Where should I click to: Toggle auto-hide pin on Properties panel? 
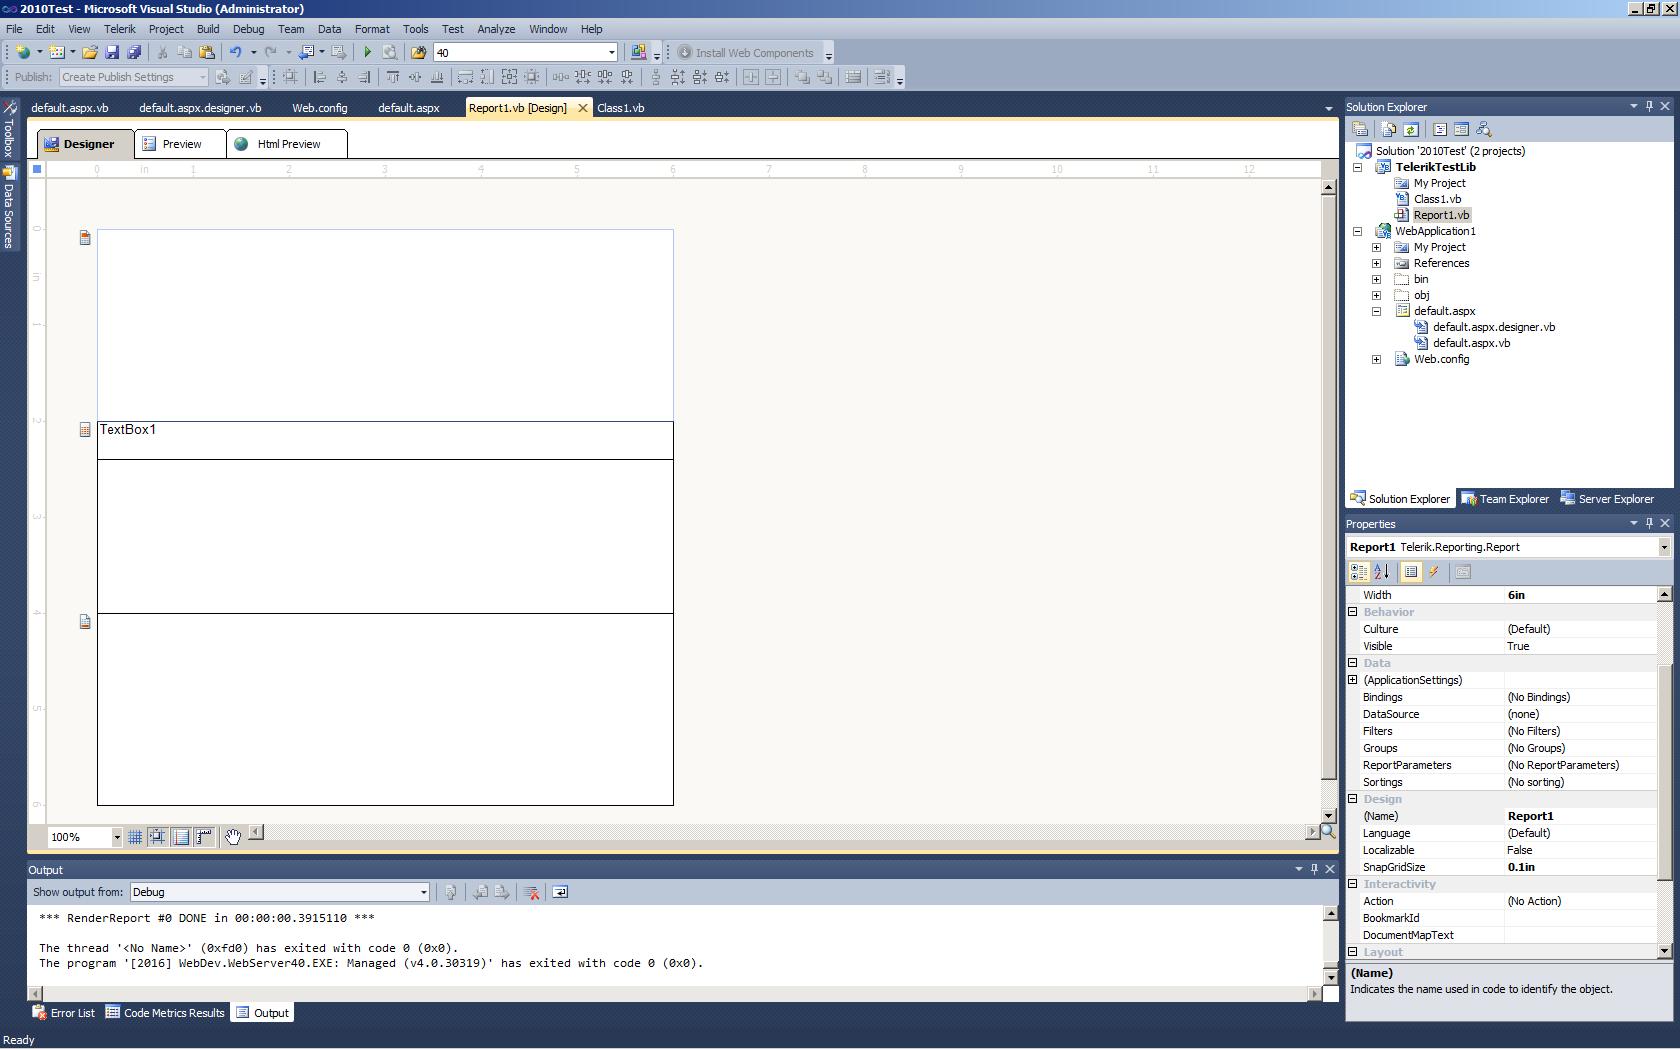point(1649,523)
